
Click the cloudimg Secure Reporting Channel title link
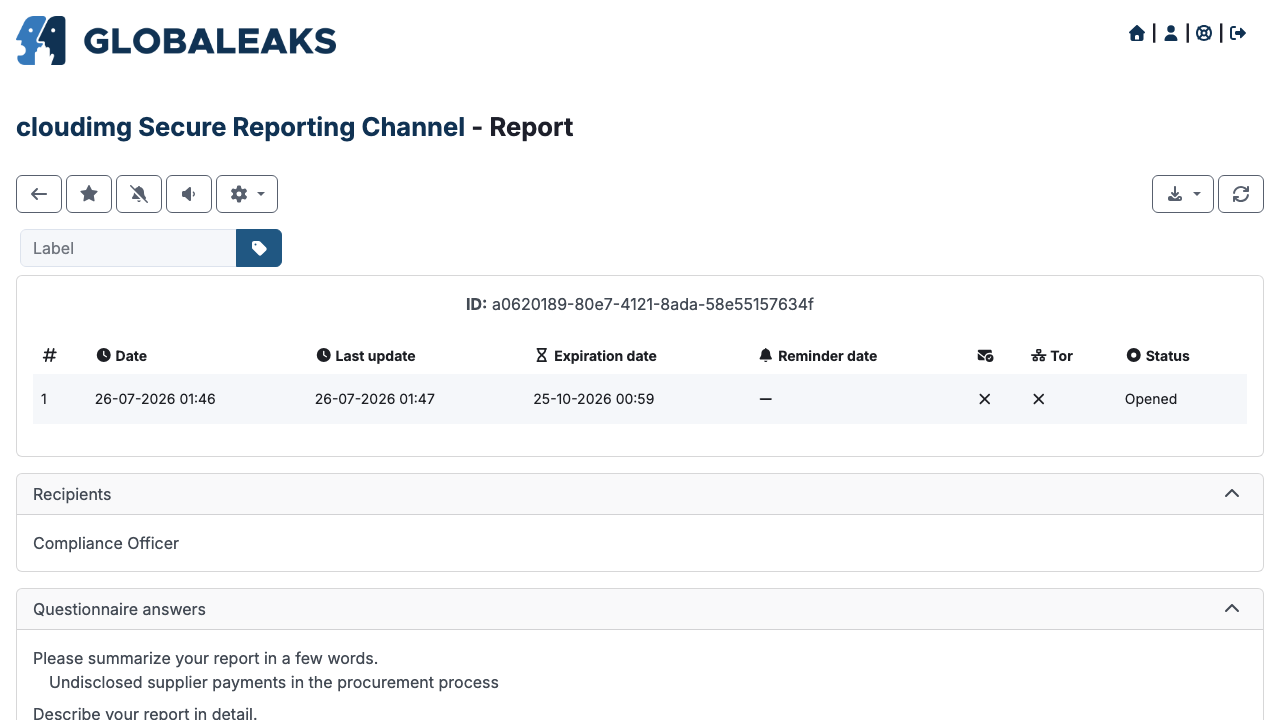(x=241, y=127)
